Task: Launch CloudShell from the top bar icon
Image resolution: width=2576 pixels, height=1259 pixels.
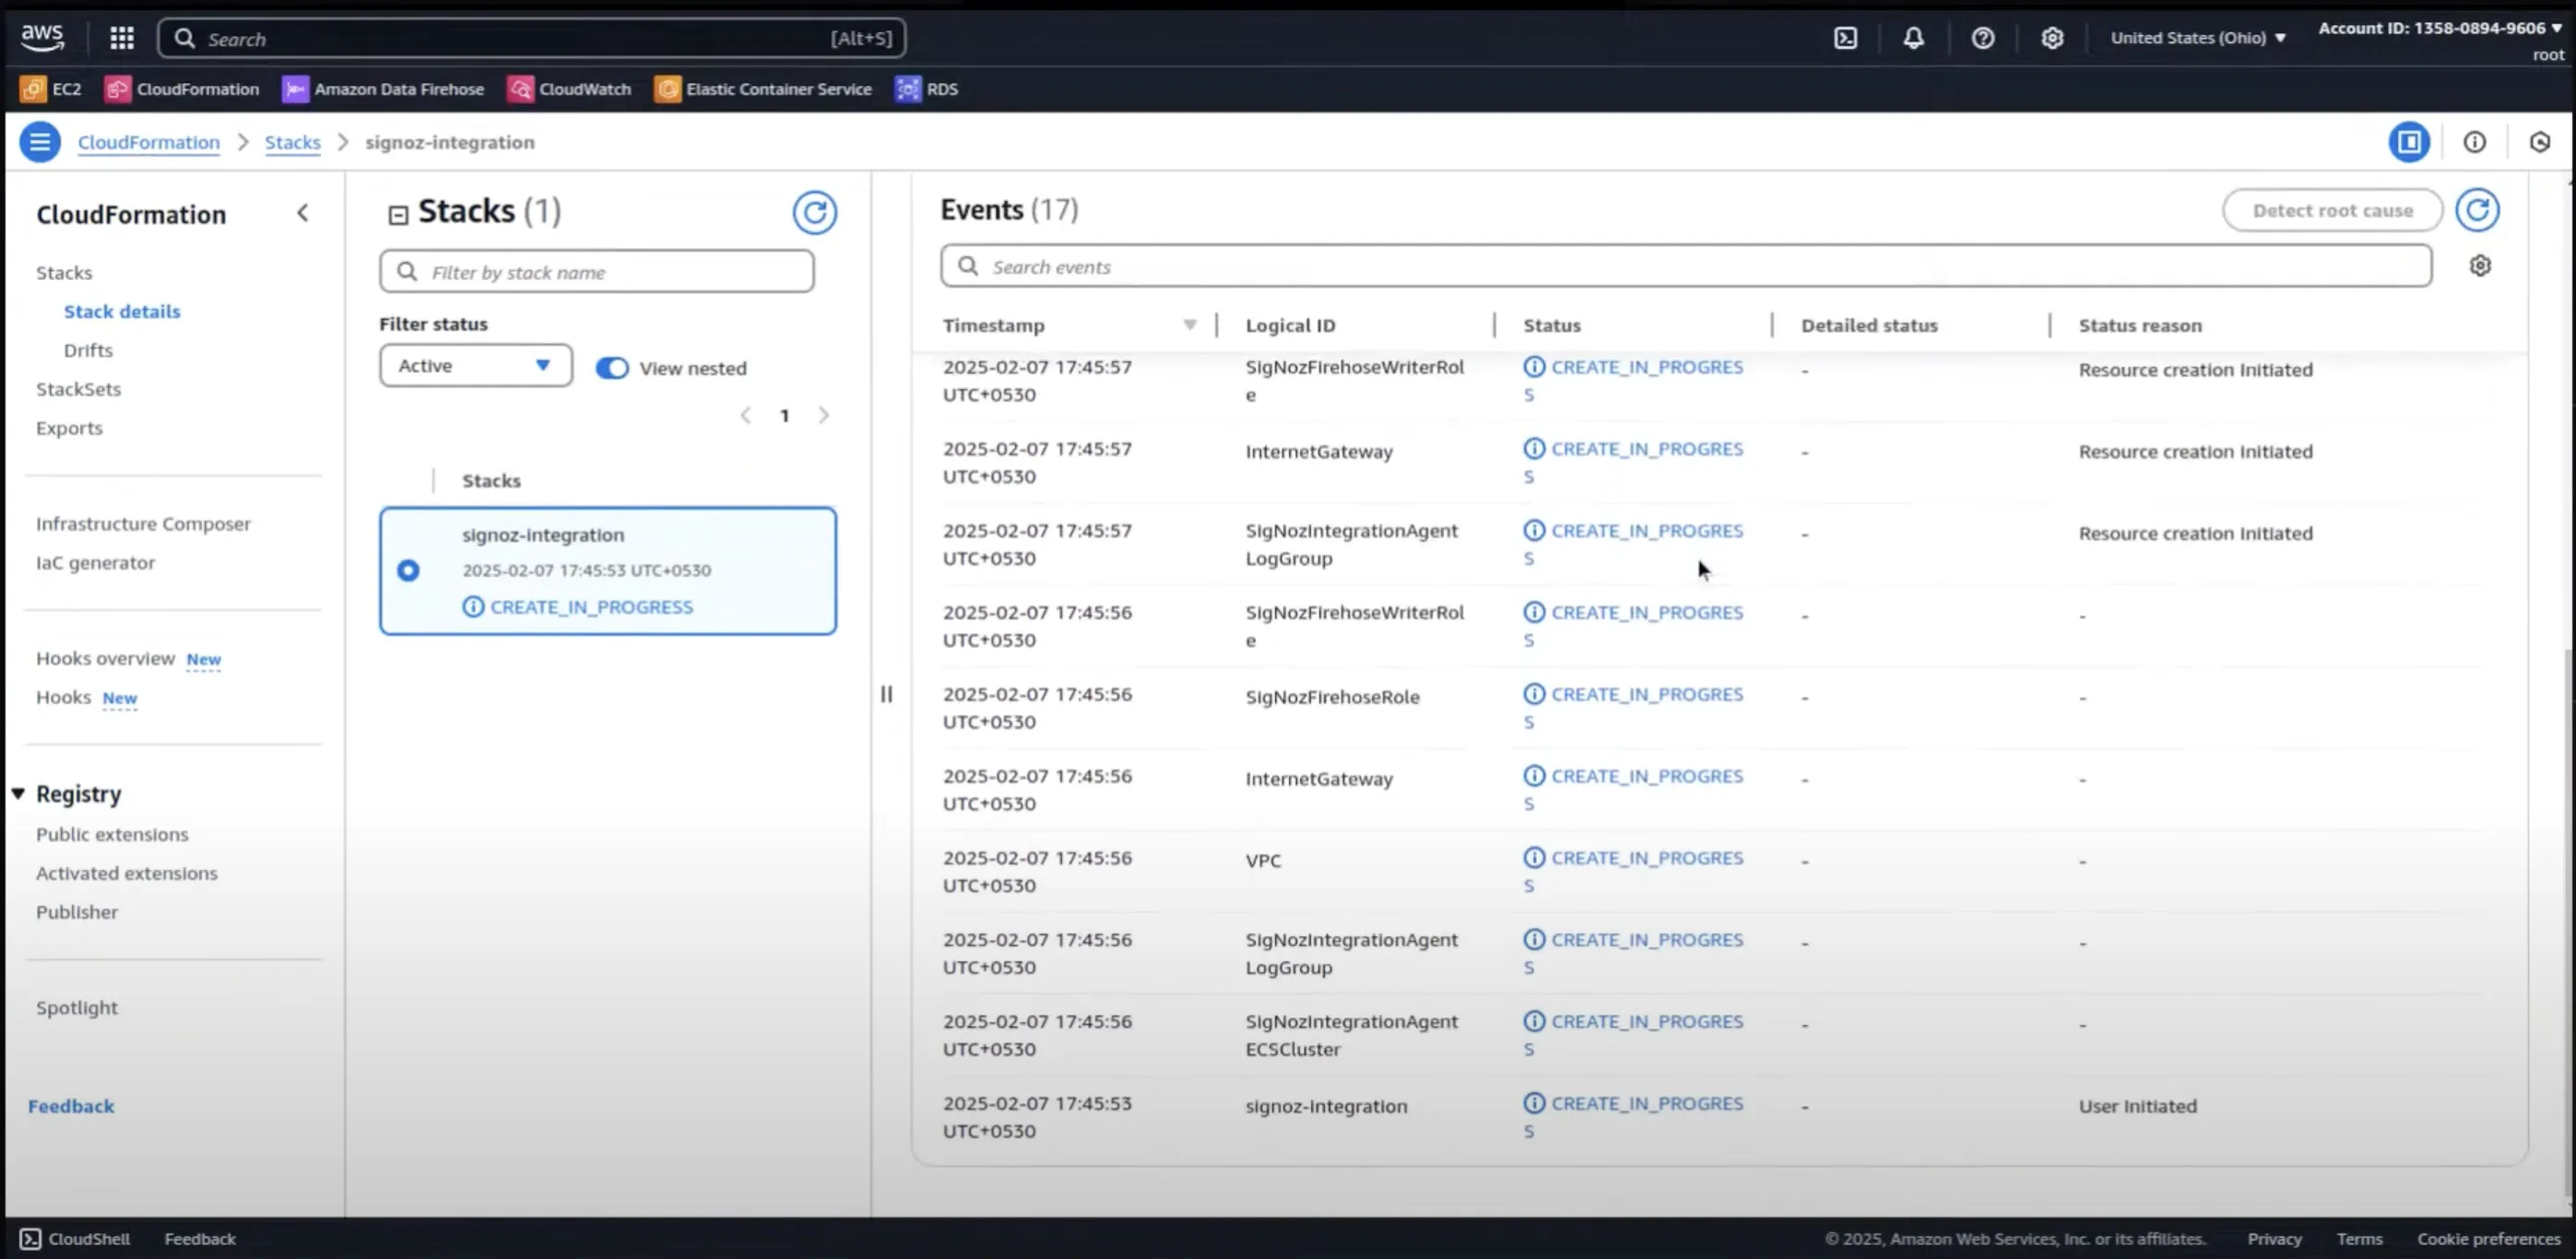Action: (1845, 38)
